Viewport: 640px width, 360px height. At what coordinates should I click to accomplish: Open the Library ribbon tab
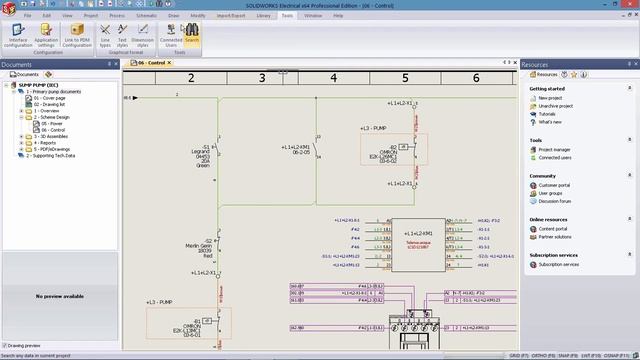click(x=263, y=16)
